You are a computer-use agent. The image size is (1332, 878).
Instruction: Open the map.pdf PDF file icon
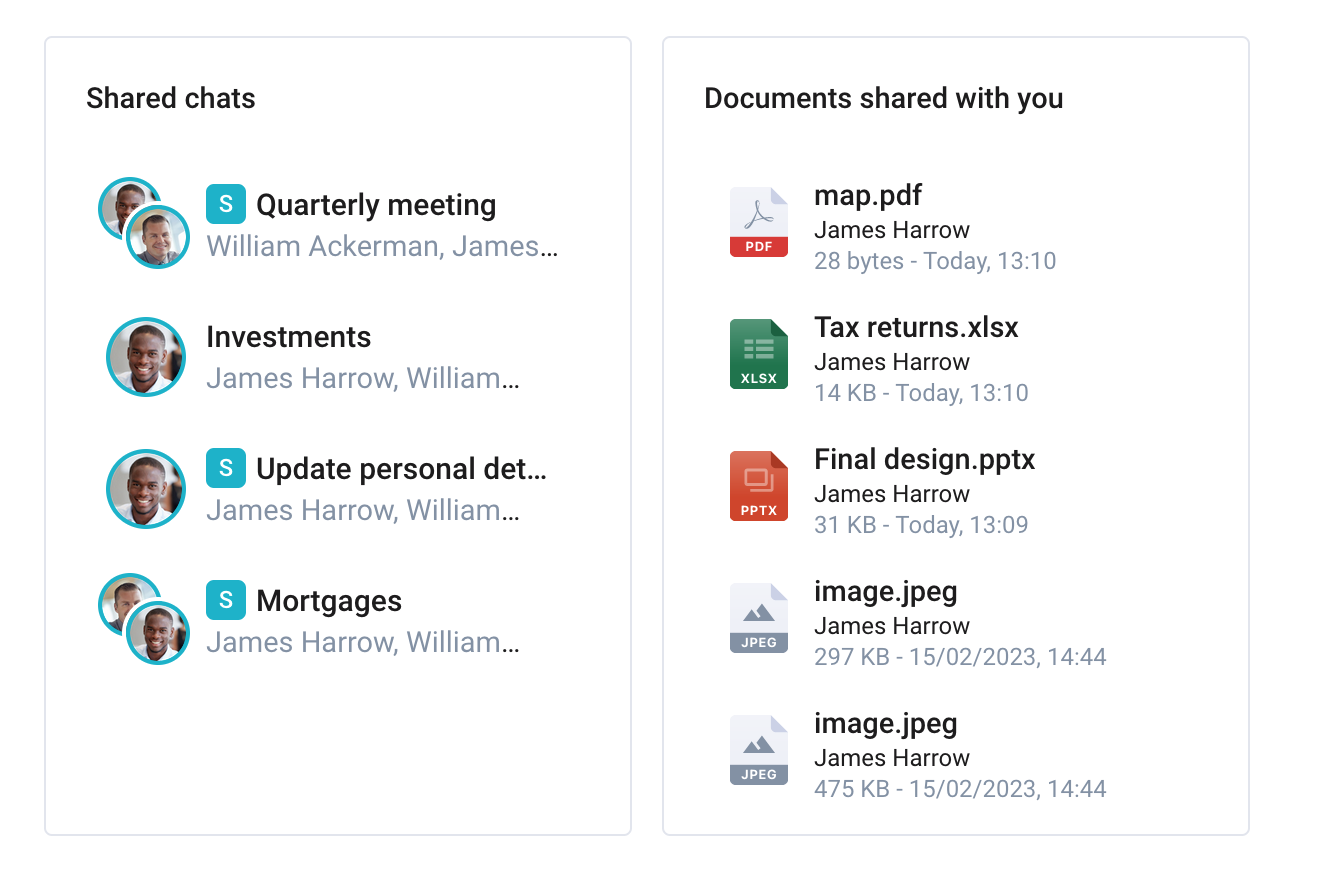[759, 222]
